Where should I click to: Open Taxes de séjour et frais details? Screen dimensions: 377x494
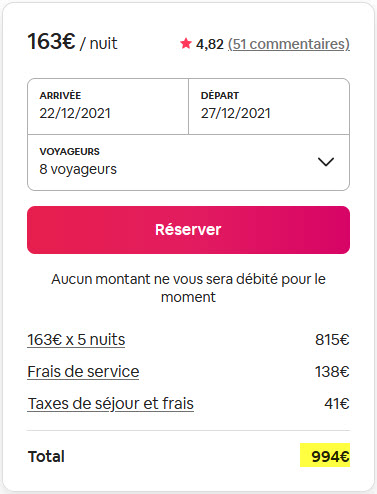111,404
